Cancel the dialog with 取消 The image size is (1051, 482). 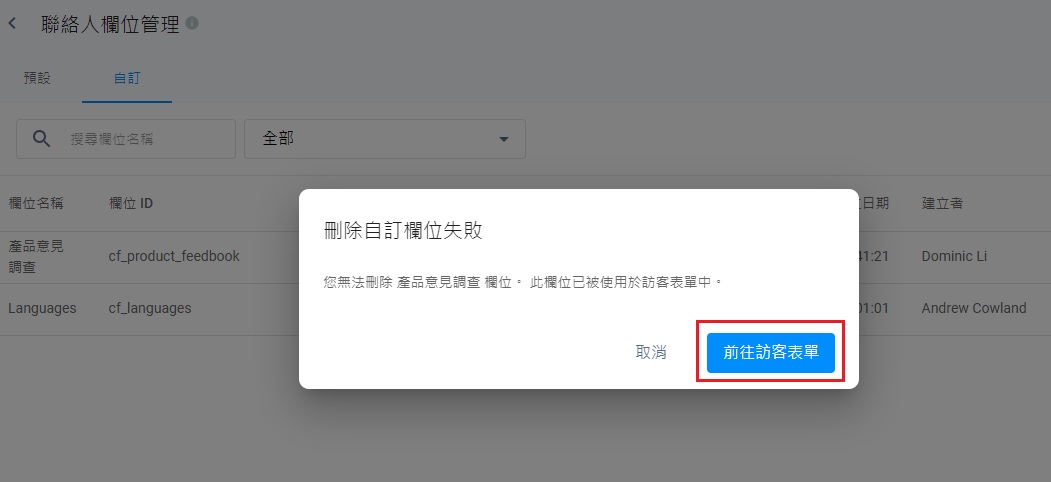(x=651, y=353)
